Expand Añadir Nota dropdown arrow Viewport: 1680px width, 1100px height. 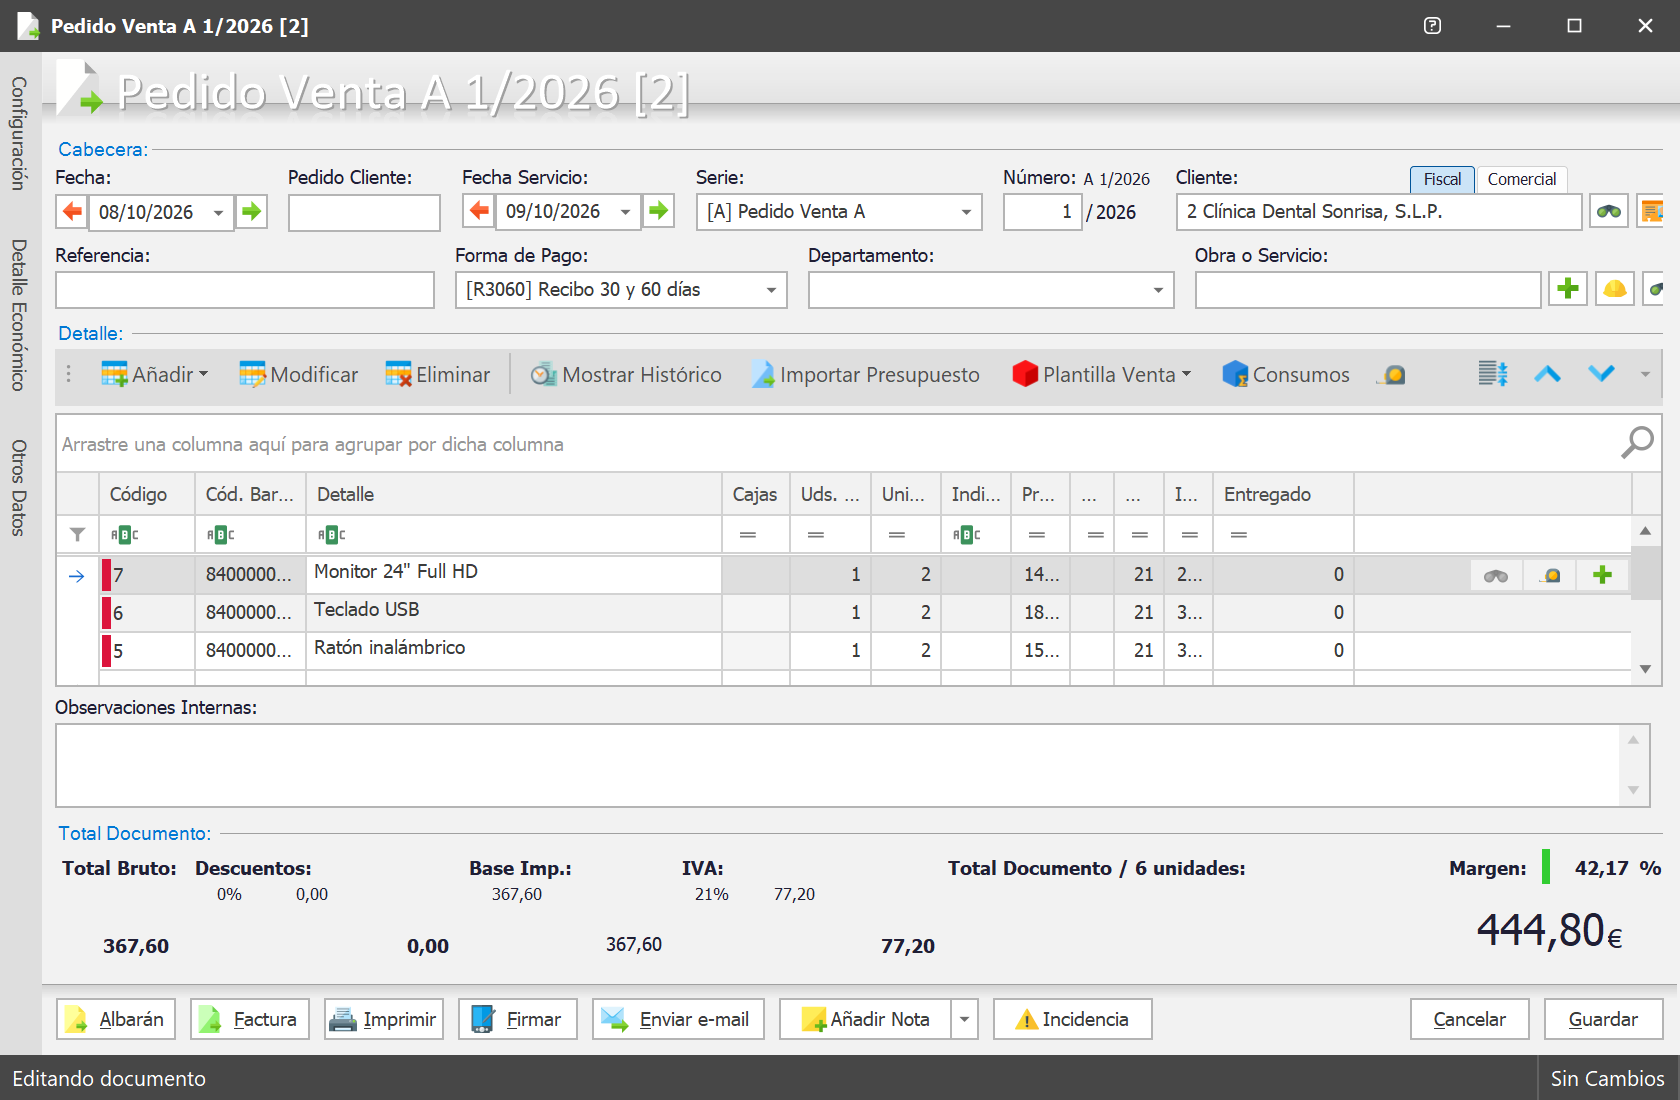[964, 1019]
